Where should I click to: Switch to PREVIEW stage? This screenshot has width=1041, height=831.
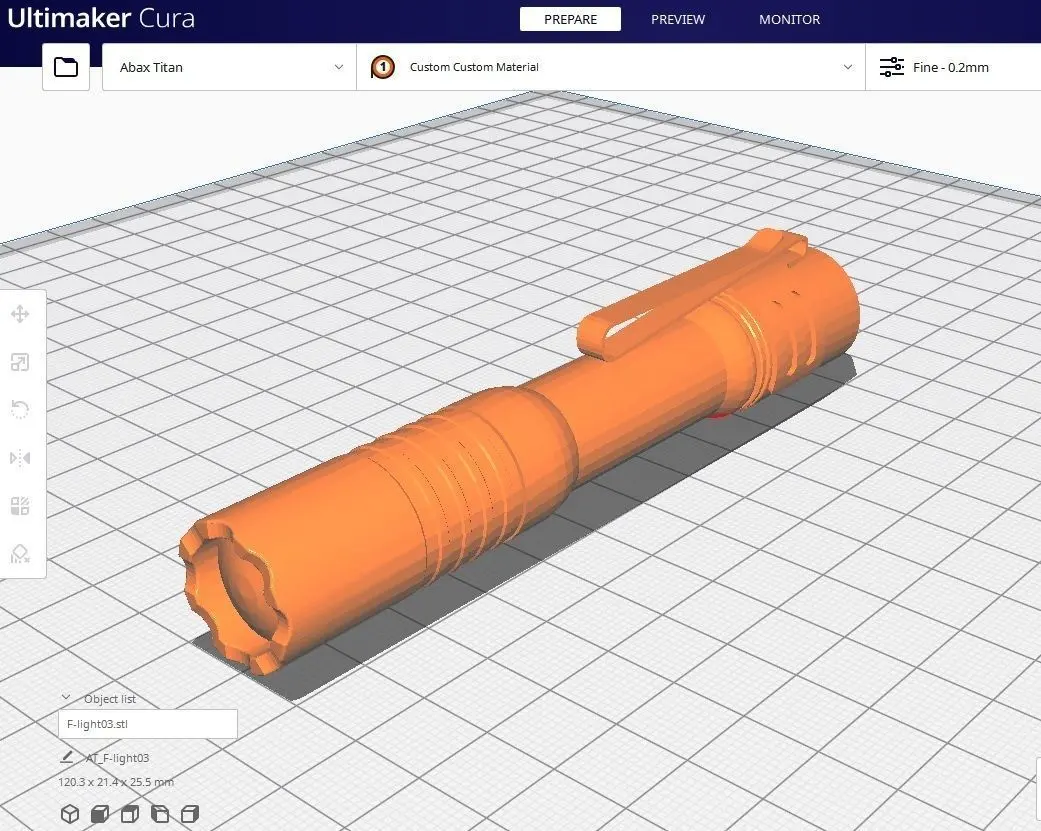click(x=678, y=19)
